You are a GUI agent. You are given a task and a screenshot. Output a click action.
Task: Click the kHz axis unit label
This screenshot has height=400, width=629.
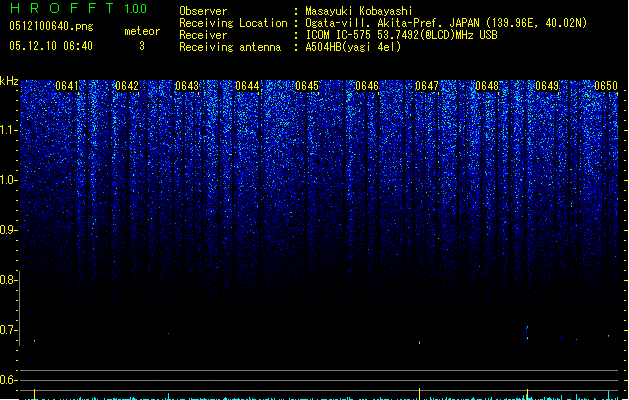pyautogui.click(x=9, y=81)
